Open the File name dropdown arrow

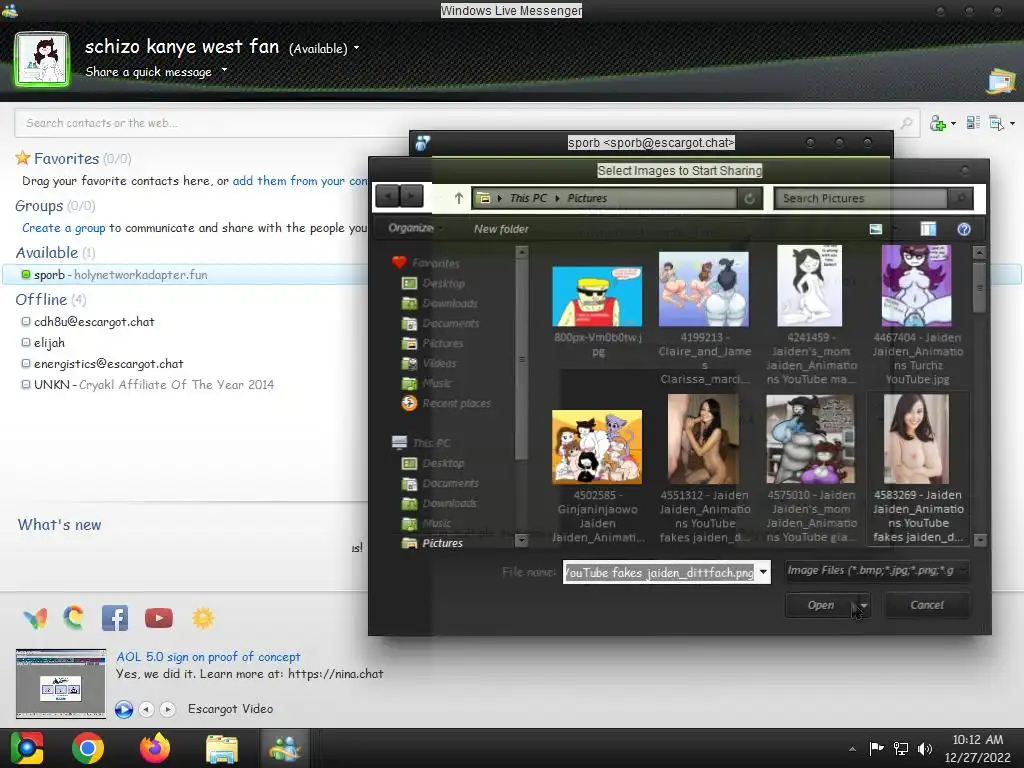click(763, 572)
